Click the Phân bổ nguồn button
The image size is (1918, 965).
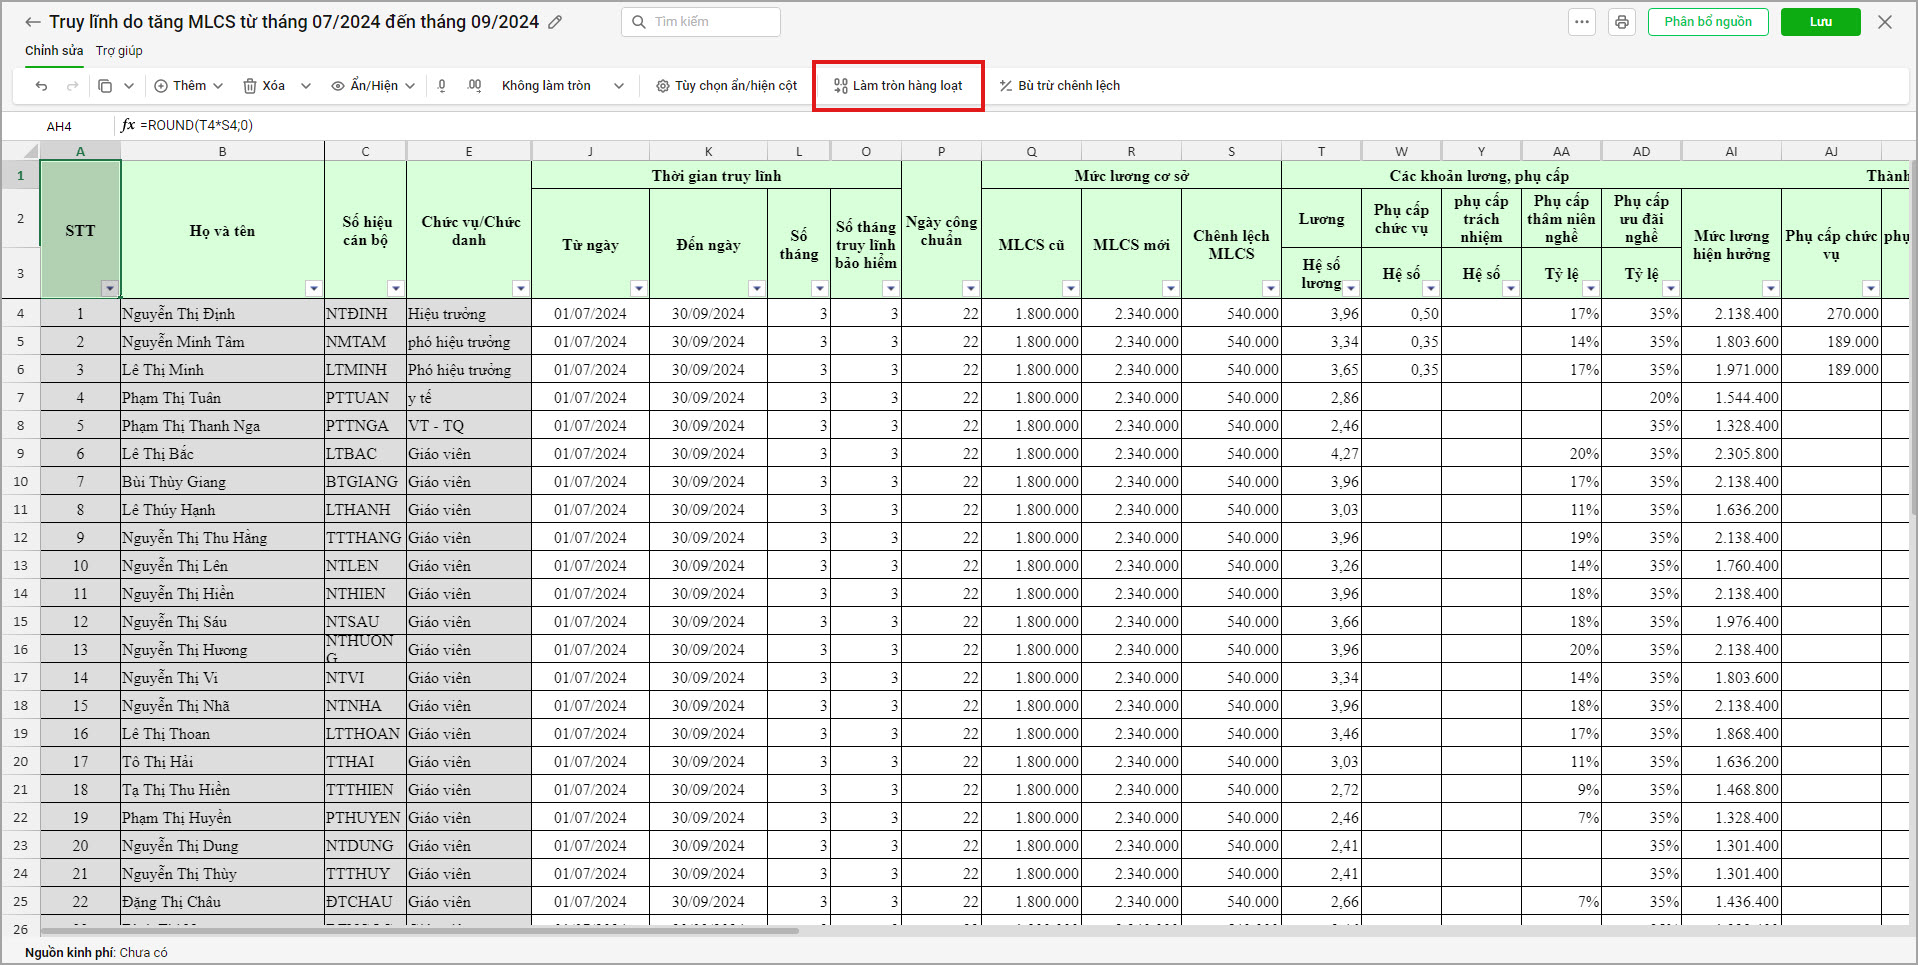pyautogui.click(x=1708, y=22)
